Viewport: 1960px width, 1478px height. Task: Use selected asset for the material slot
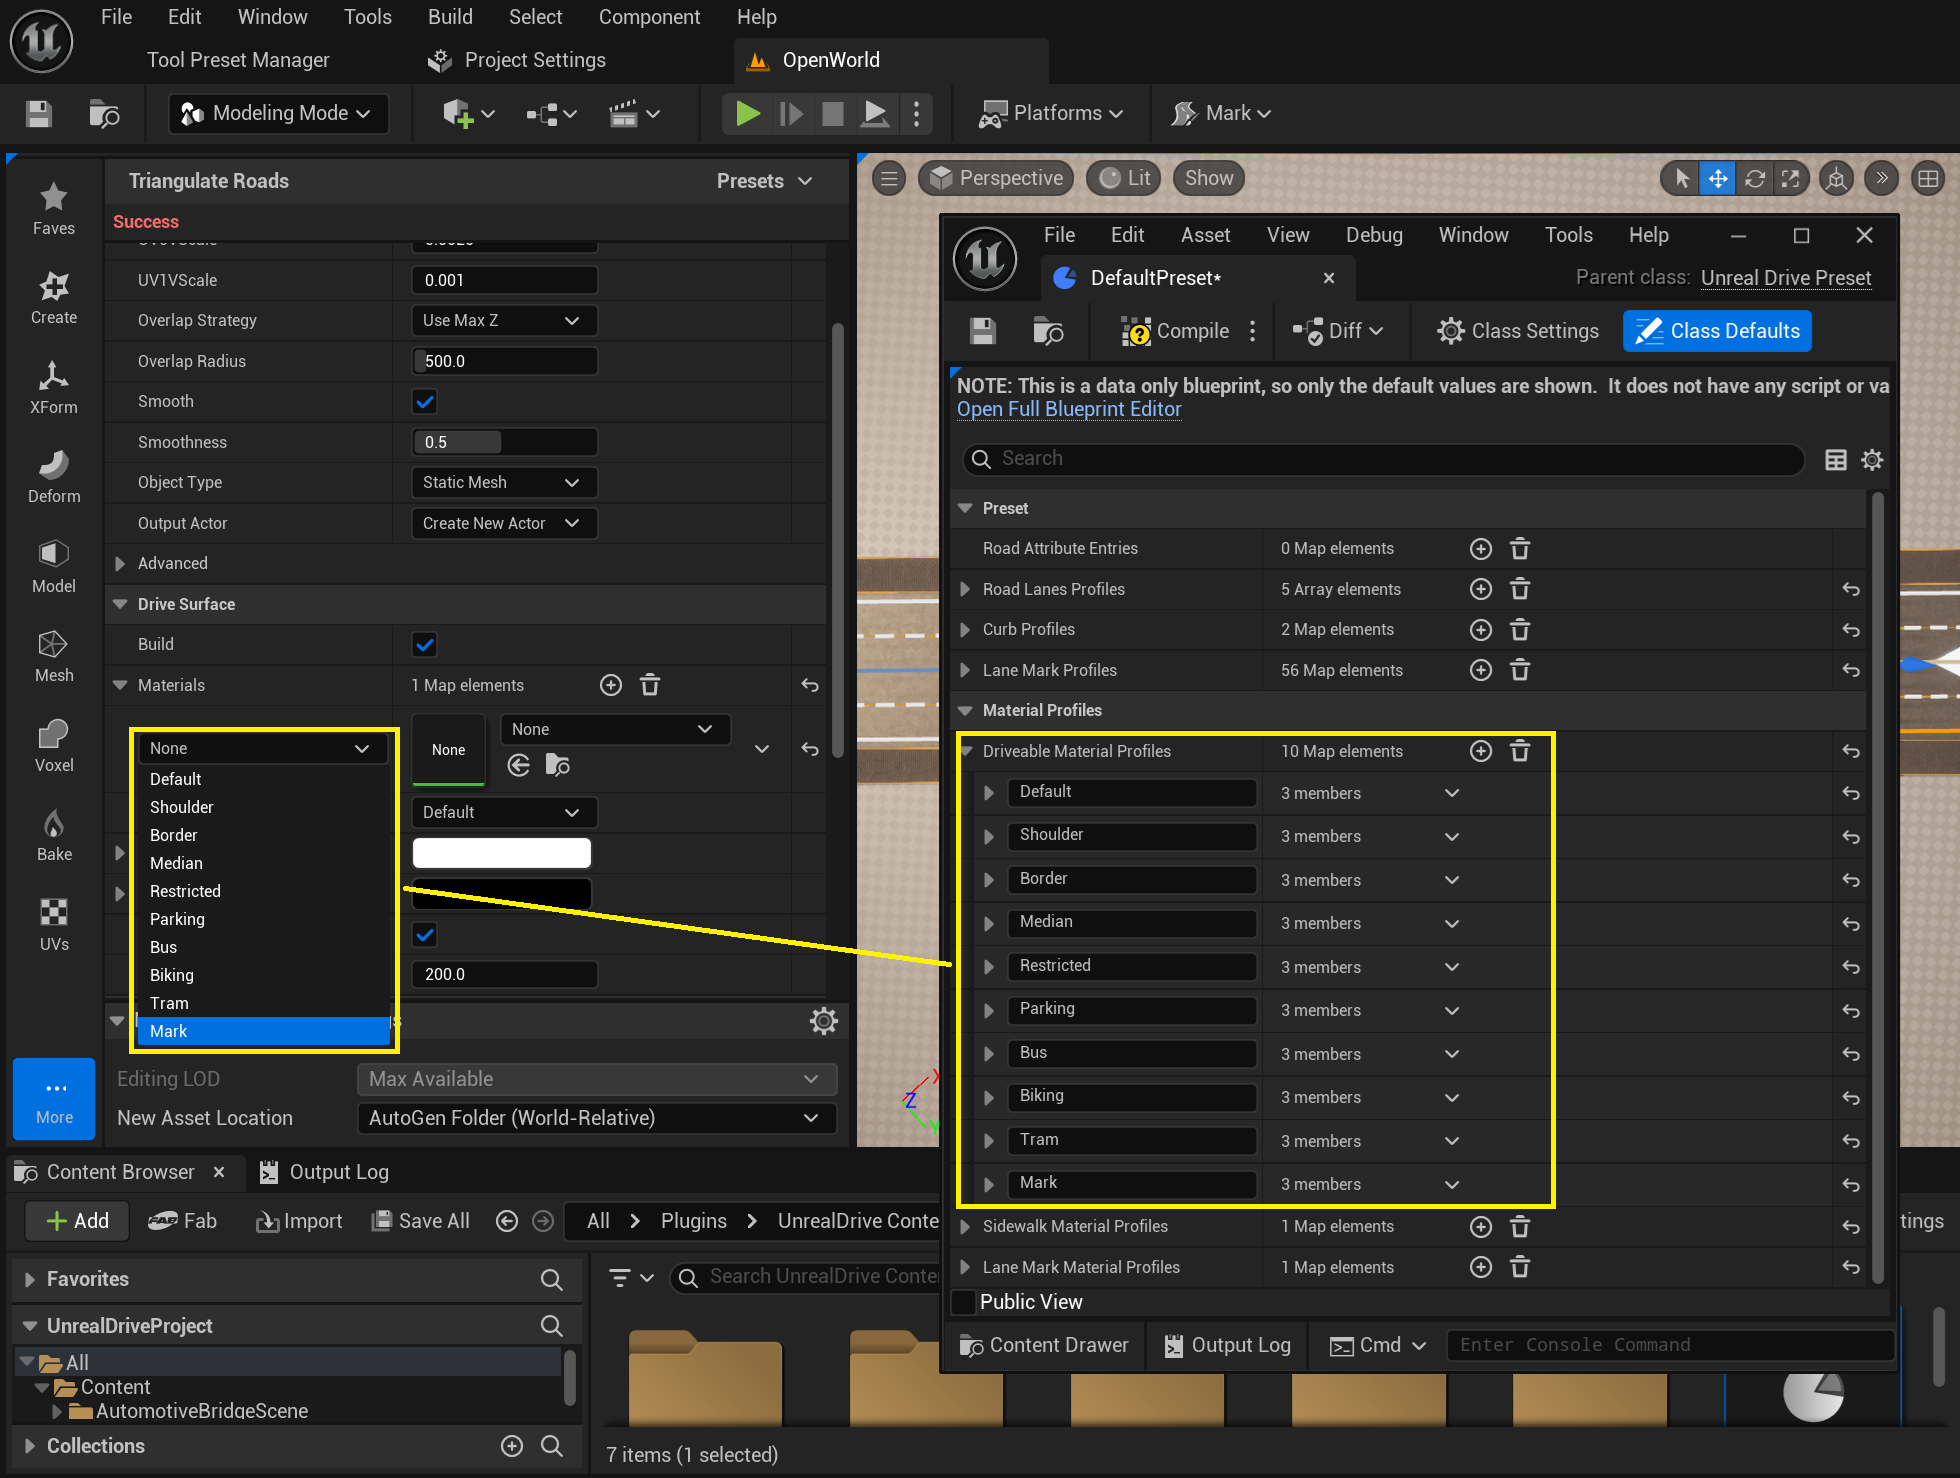519,765
